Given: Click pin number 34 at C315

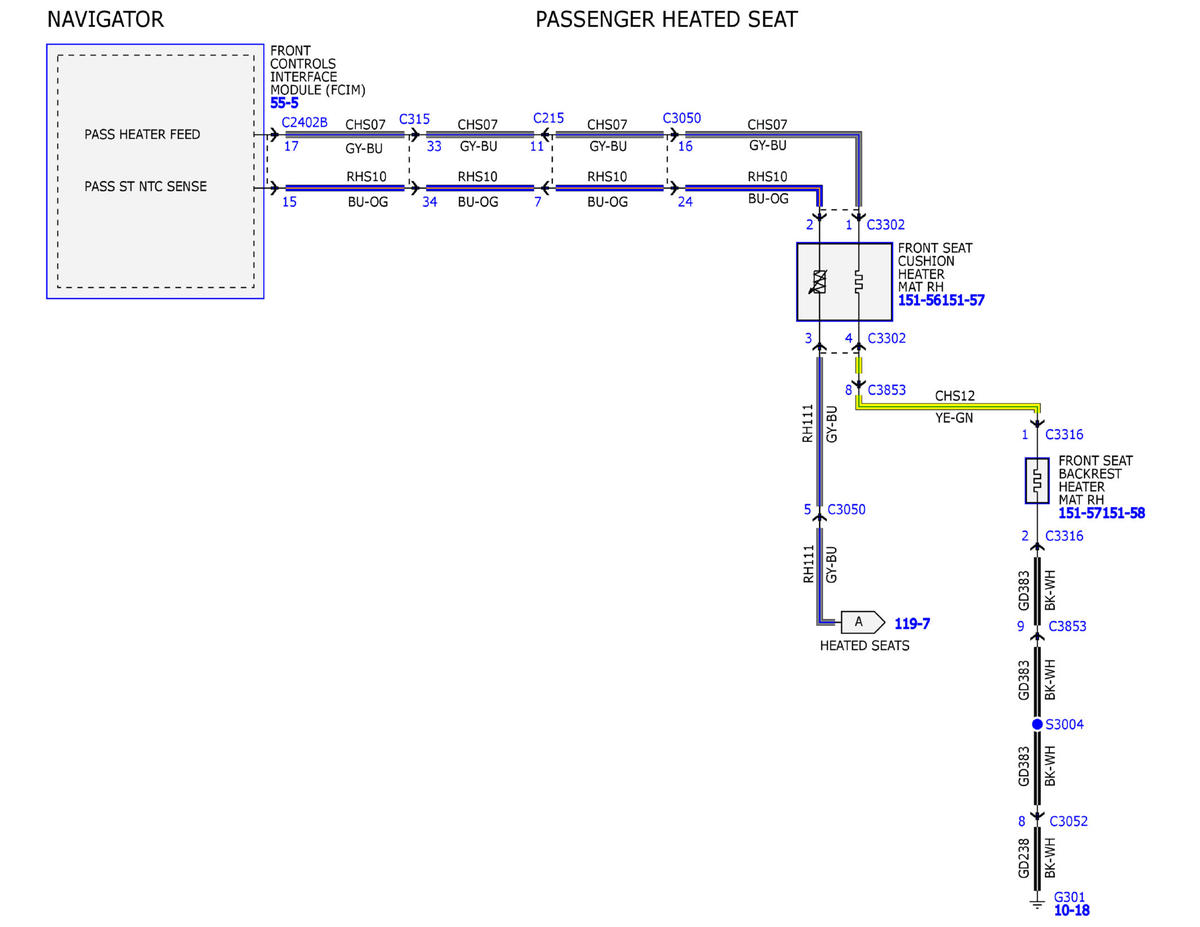Looking at the screenshot, I should [430, 201].
